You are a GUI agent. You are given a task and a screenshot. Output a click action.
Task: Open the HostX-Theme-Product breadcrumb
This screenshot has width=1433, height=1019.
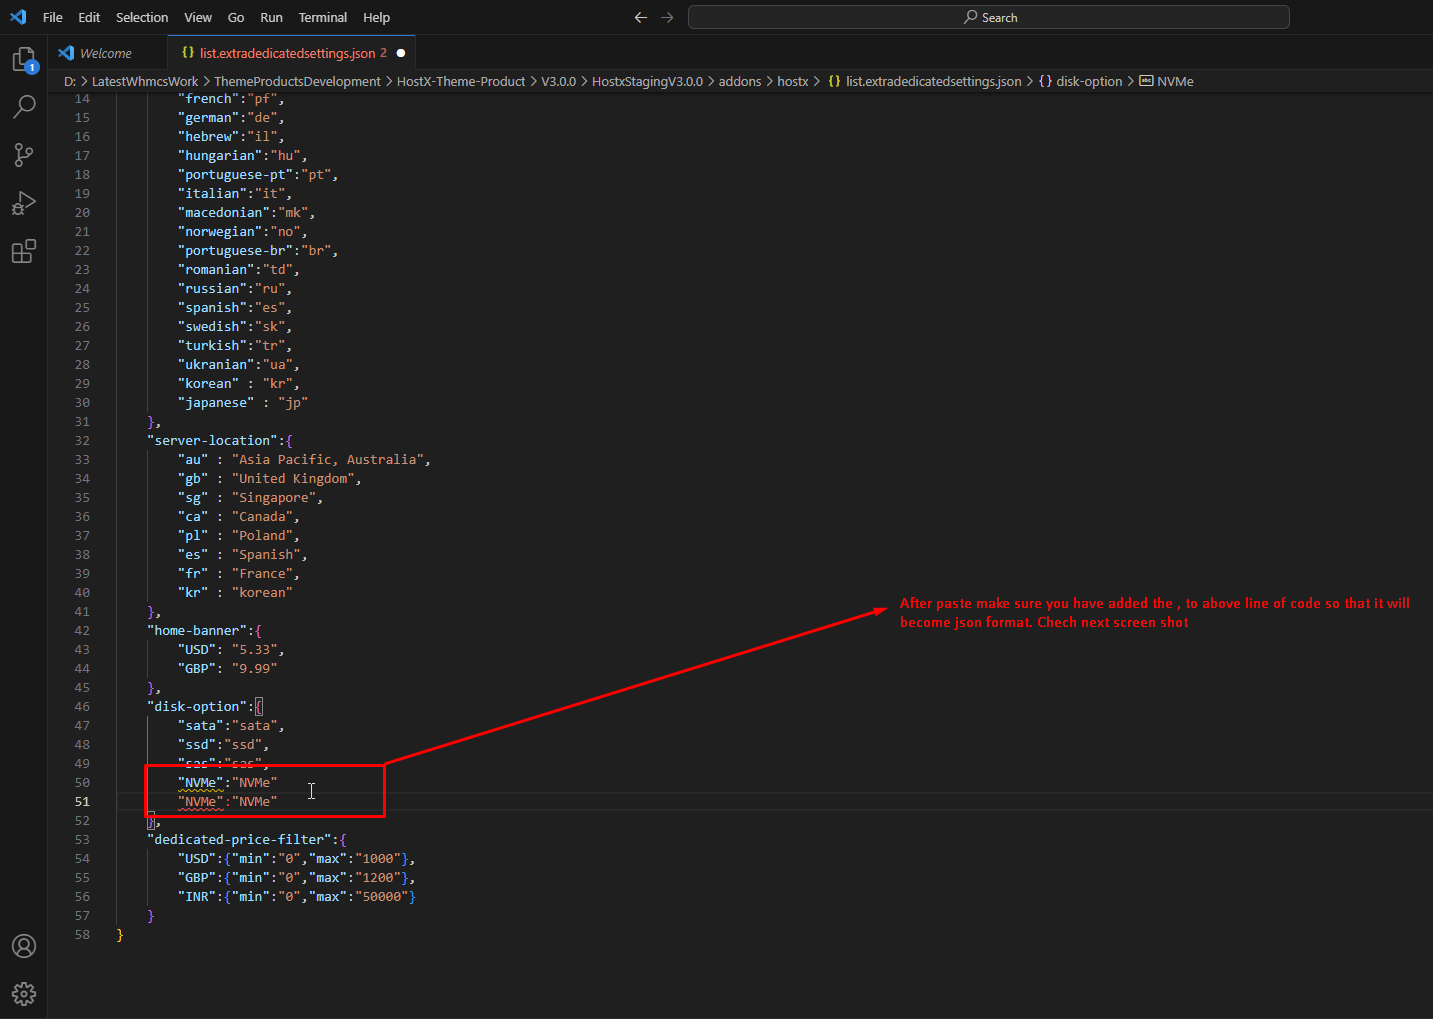pyautogui.click(x=460, y=81)
